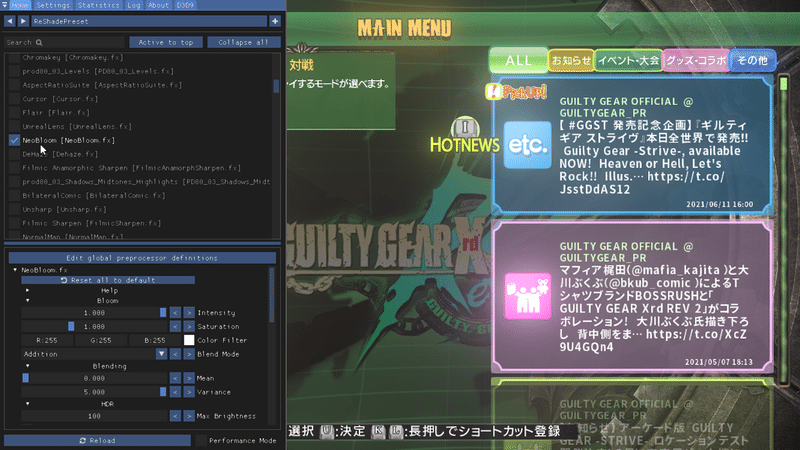Click the effect Search field
The height and width of the screenshot is (450, 800).
65,42
